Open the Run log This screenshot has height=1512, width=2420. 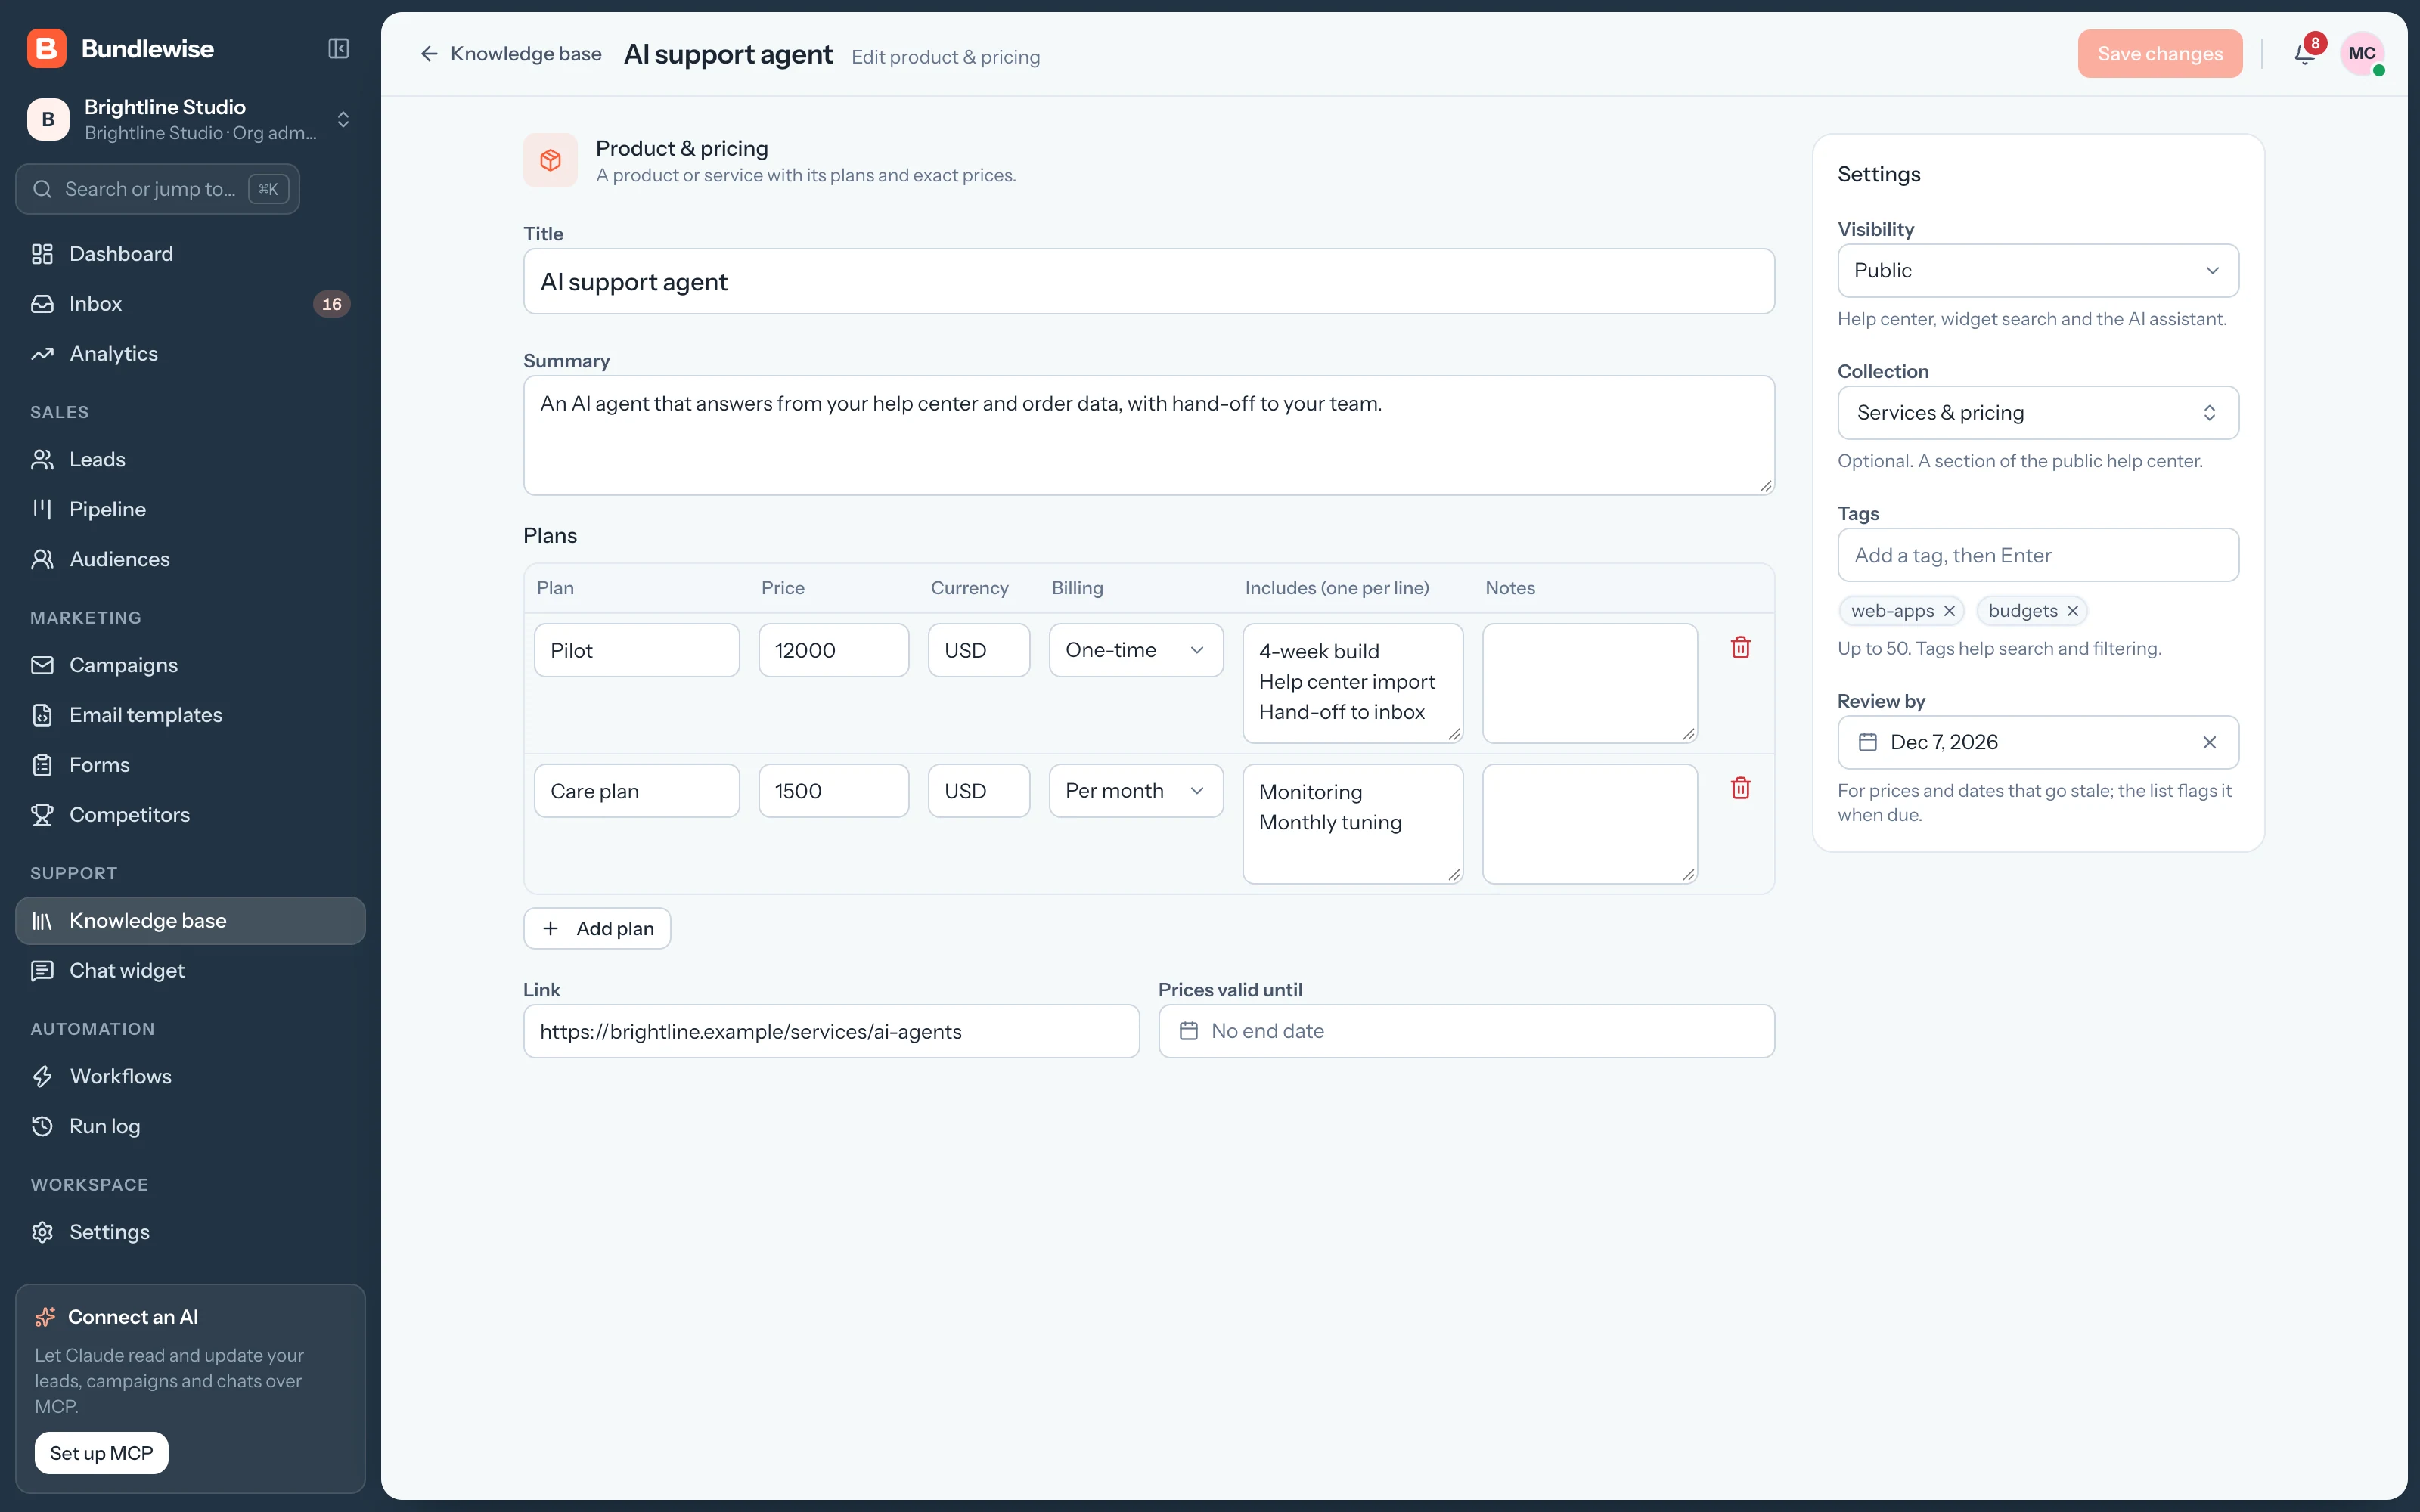coord(190,1127)
